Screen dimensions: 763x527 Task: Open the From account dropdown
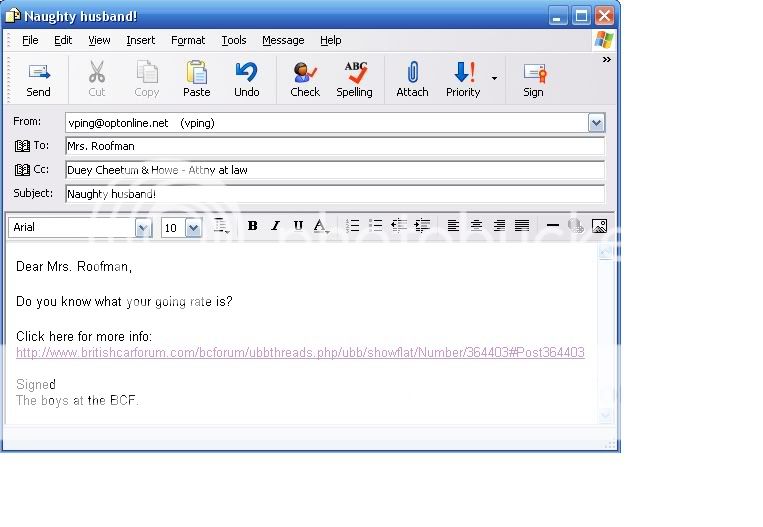pos(596,123)
